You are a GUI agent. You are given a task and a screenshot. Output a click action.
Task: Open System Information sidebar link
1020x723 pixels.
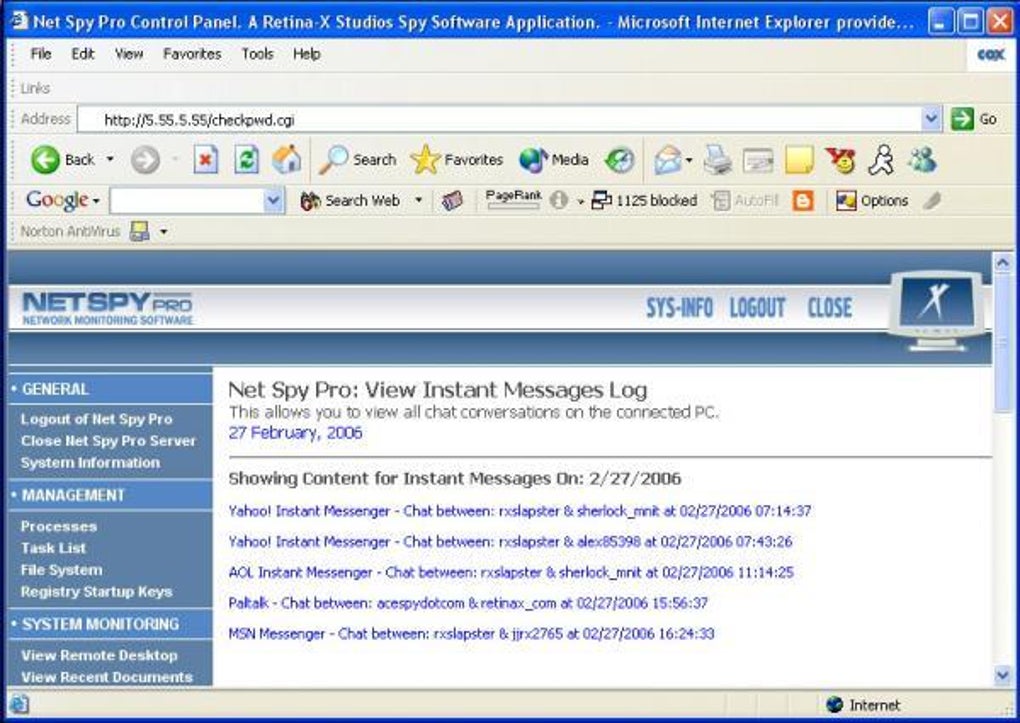click(x=90, y=463)
